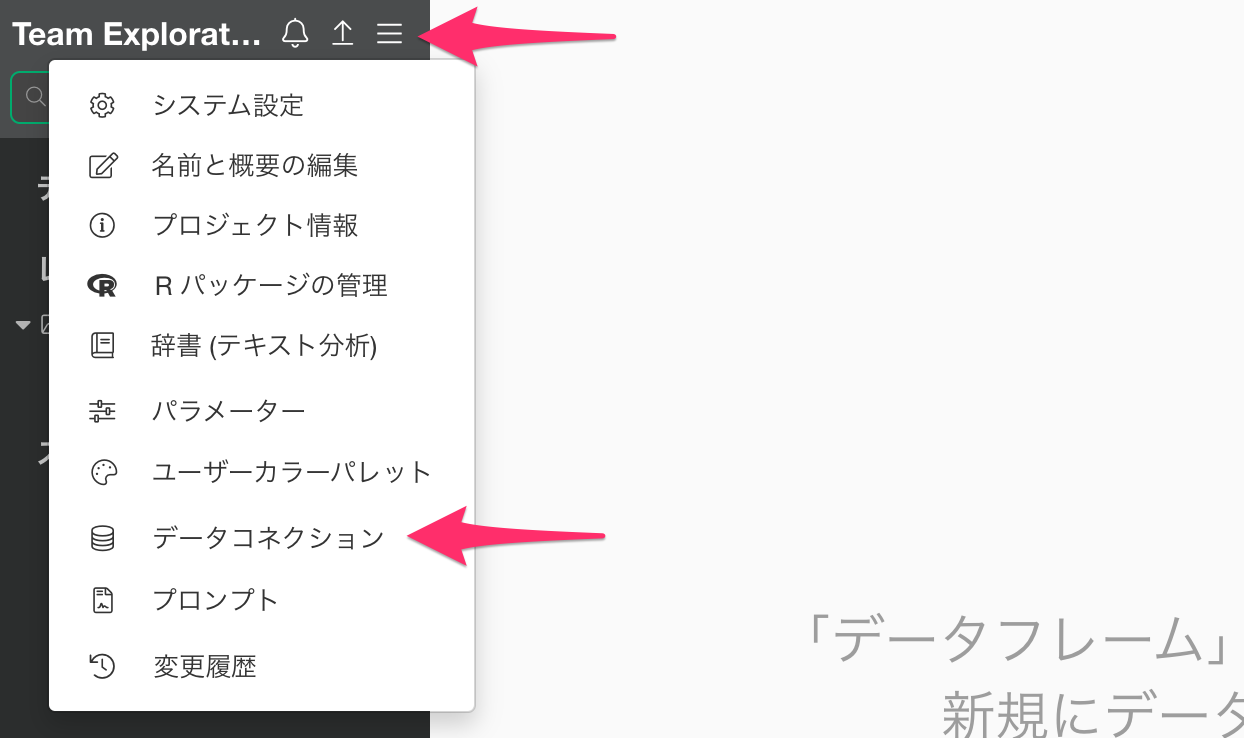This screenshot has width=1244, height=738.
Task: Open 辞書 (テキスト分析) menu entry
Action: 262,346
